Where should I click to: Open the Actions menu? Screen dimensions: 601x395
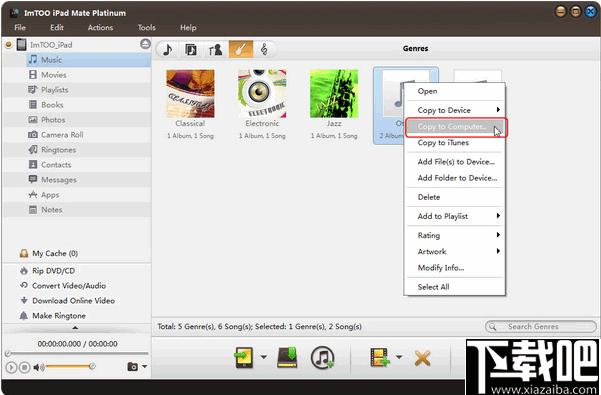pyautogui.click(x=100, y=28)
